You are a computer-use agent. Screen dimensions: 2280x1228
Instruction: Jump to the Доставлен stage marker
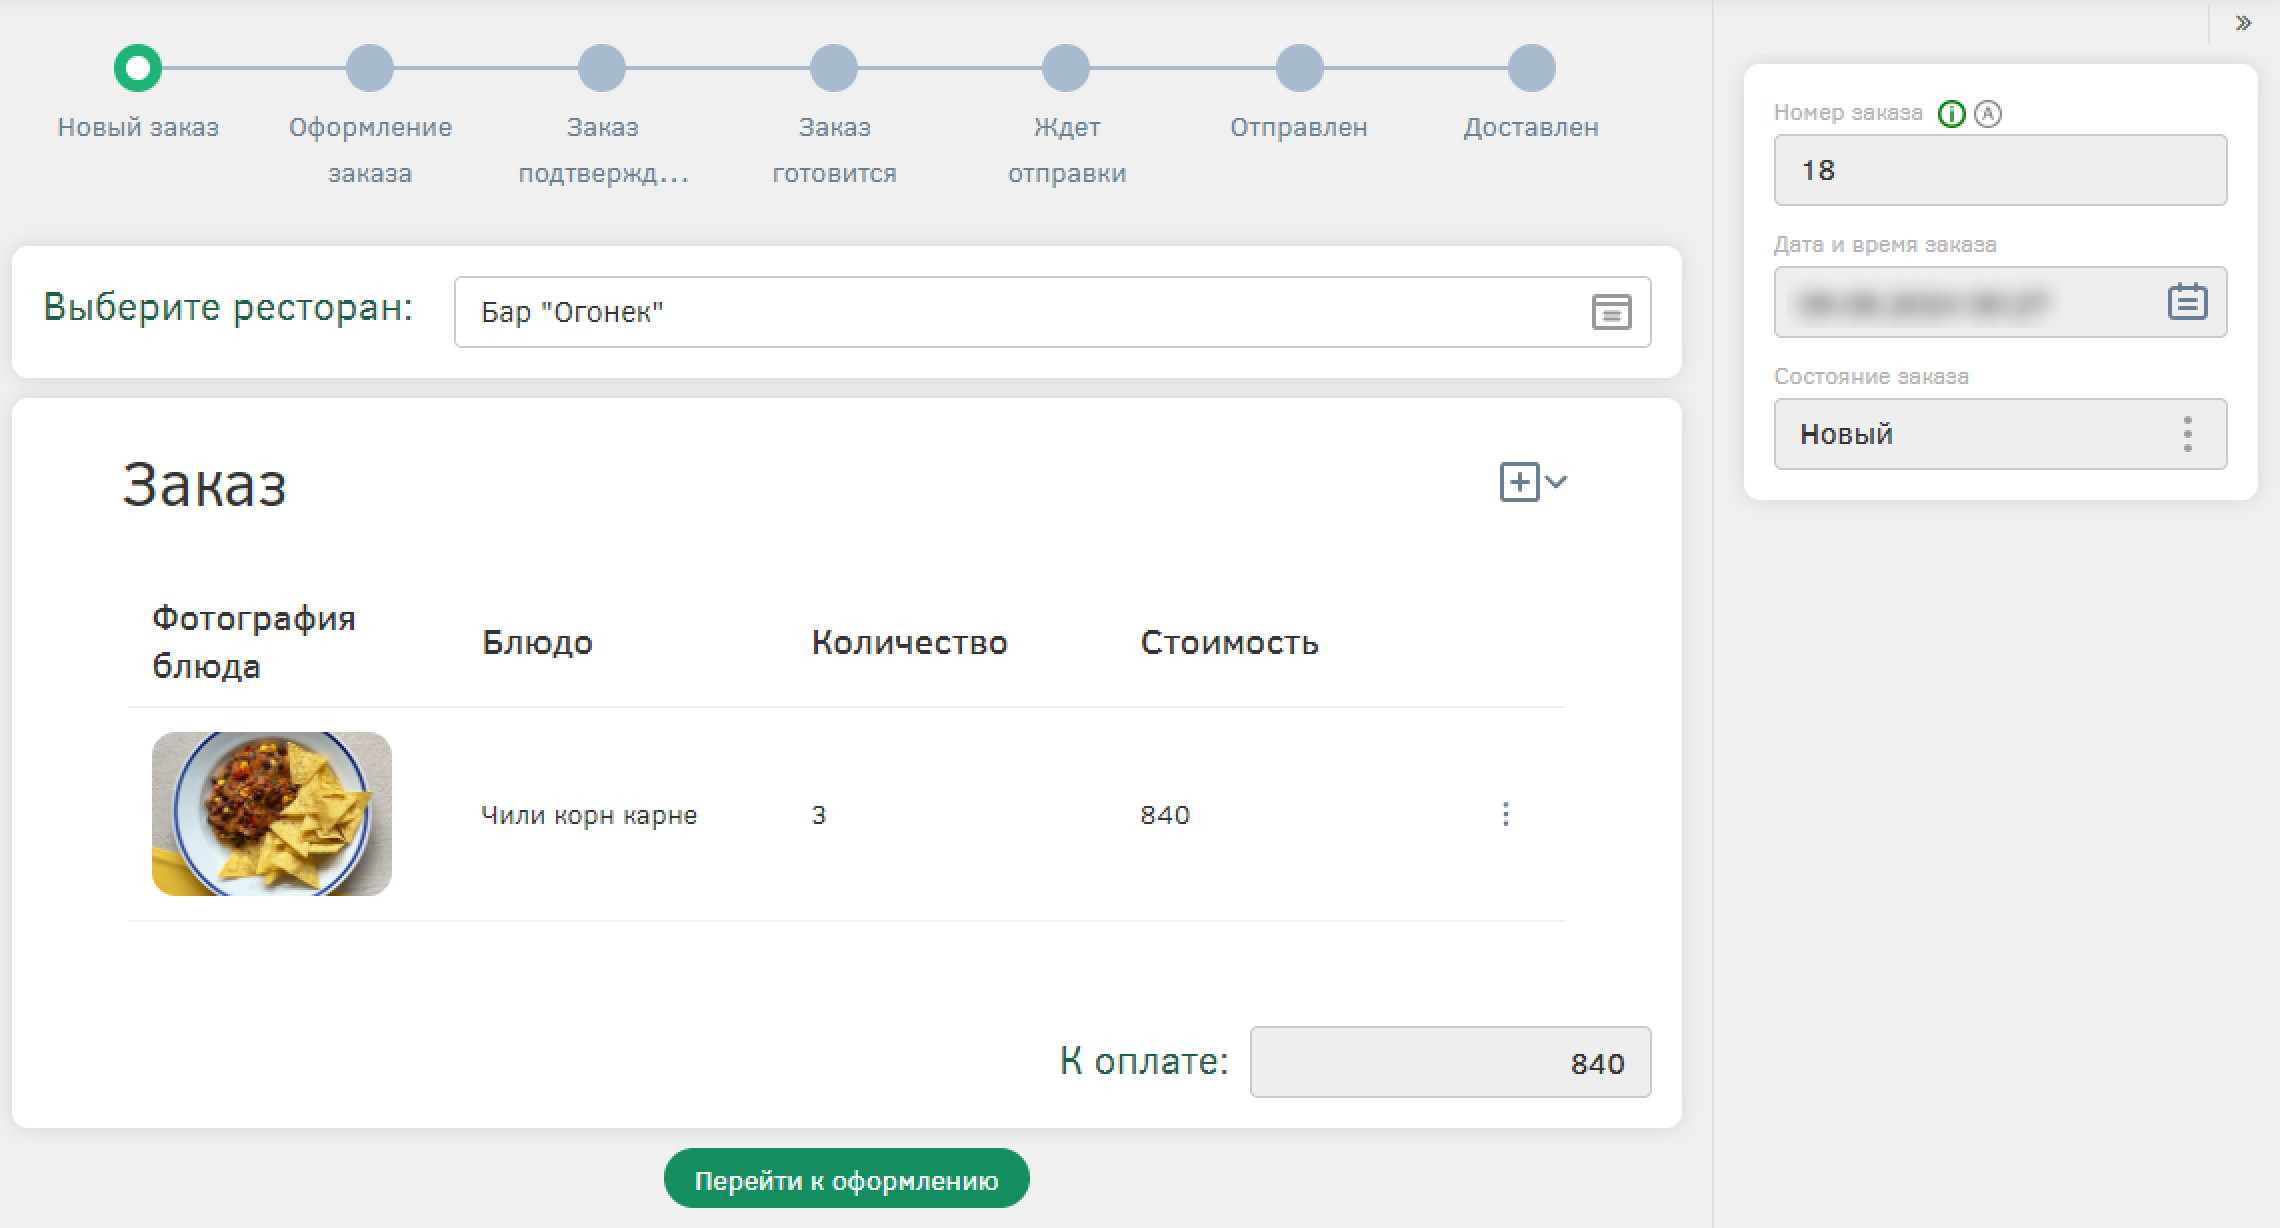point(1531,68)
